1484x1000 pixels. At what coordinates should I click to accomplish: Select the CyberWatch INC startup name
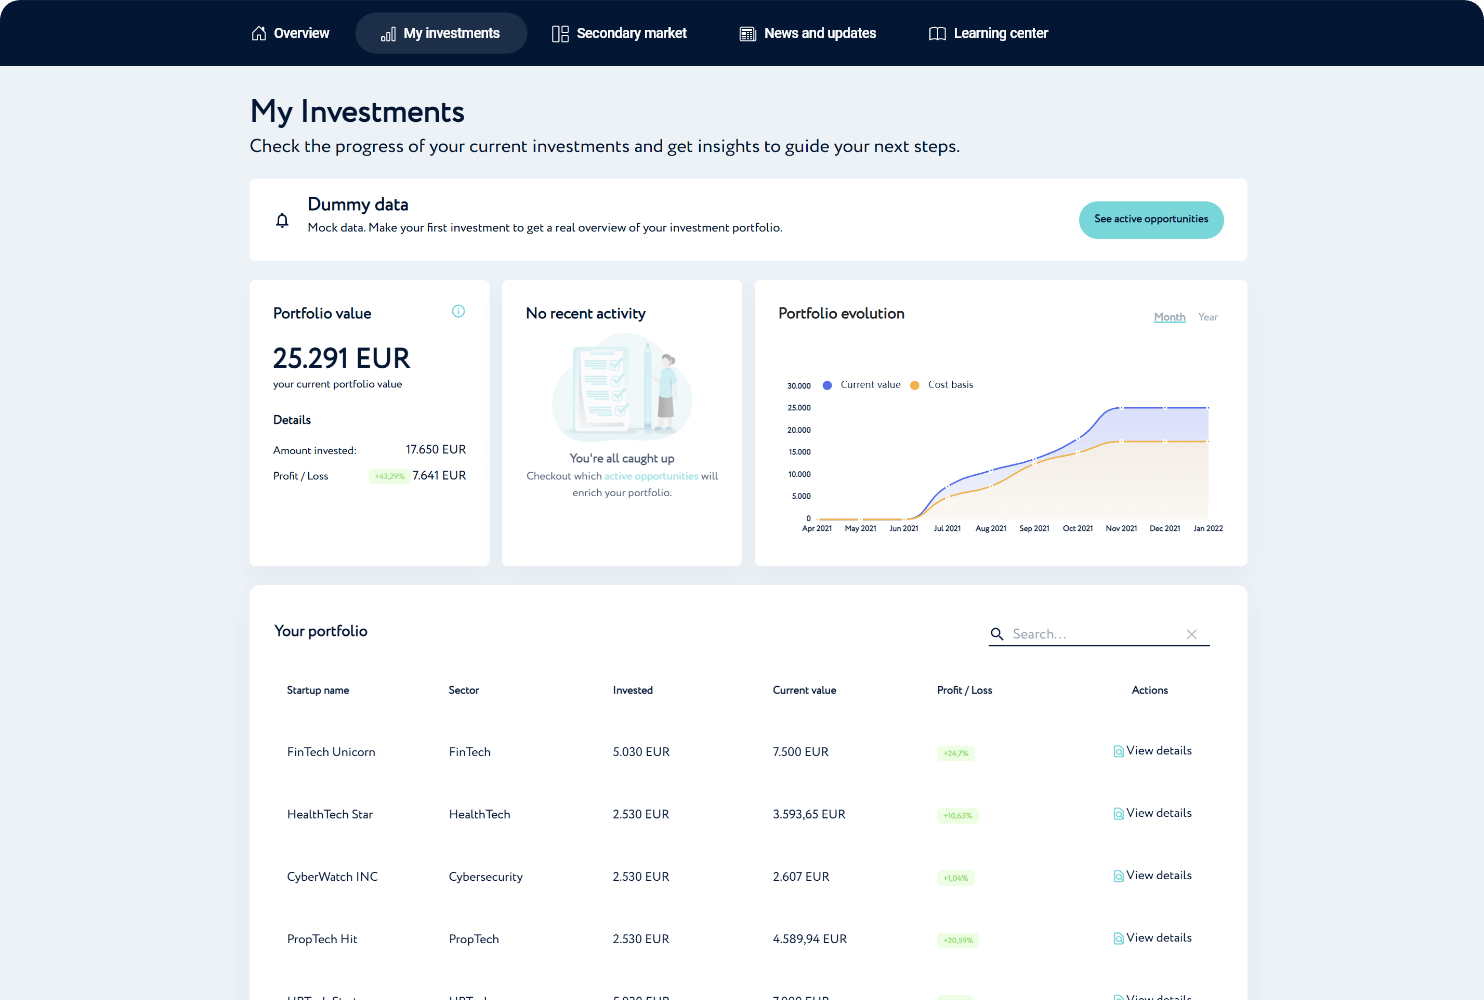(x=332, y=877)
